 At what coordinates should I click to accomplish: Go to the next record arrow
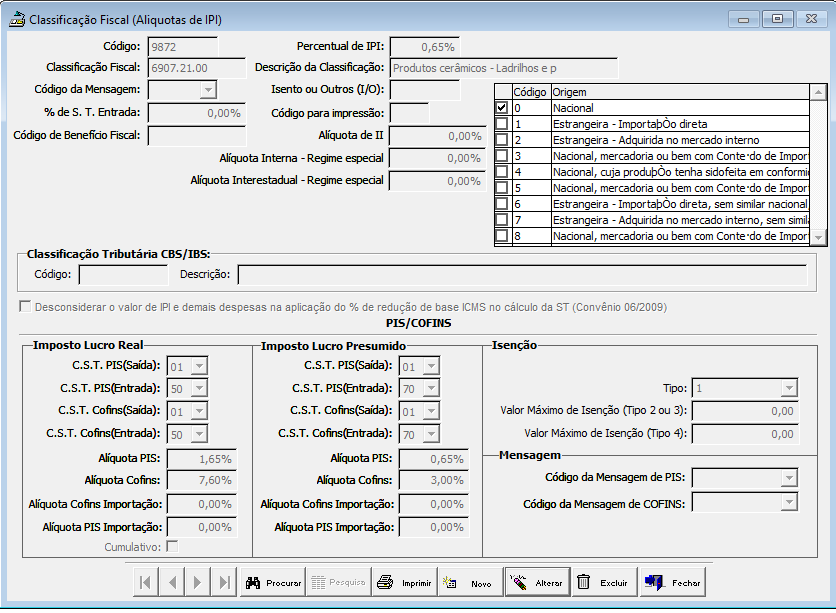tap(198, 583)
